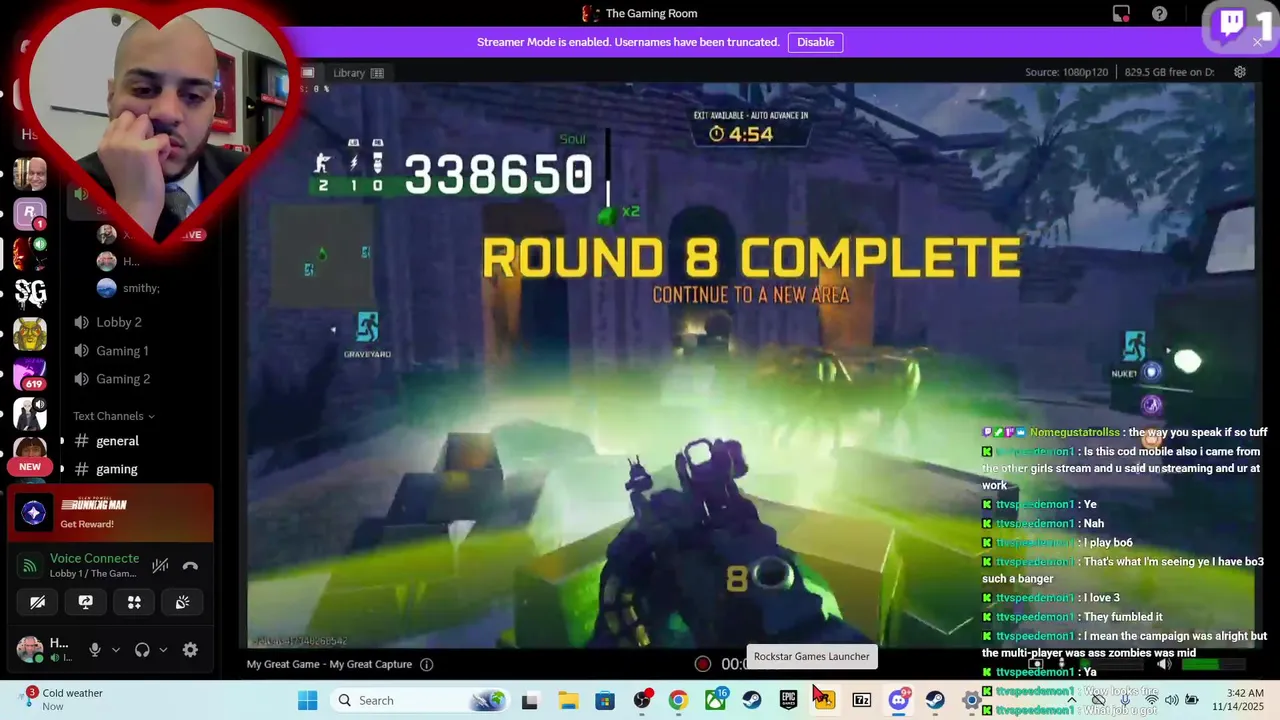Screen dimensions: 1280x720
Task: Click the capture info icon beside title
Action: (x=427, y=664)
